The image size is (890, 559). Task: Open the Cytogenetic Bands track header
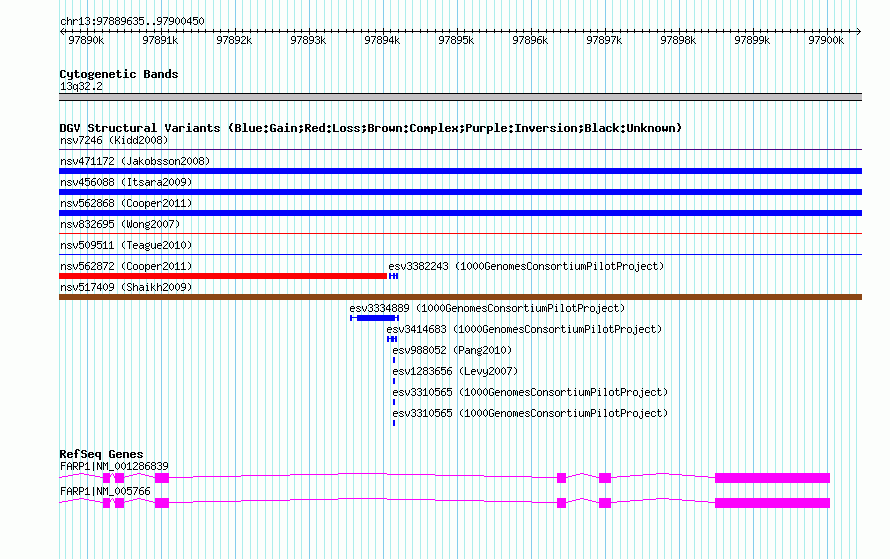119,74
